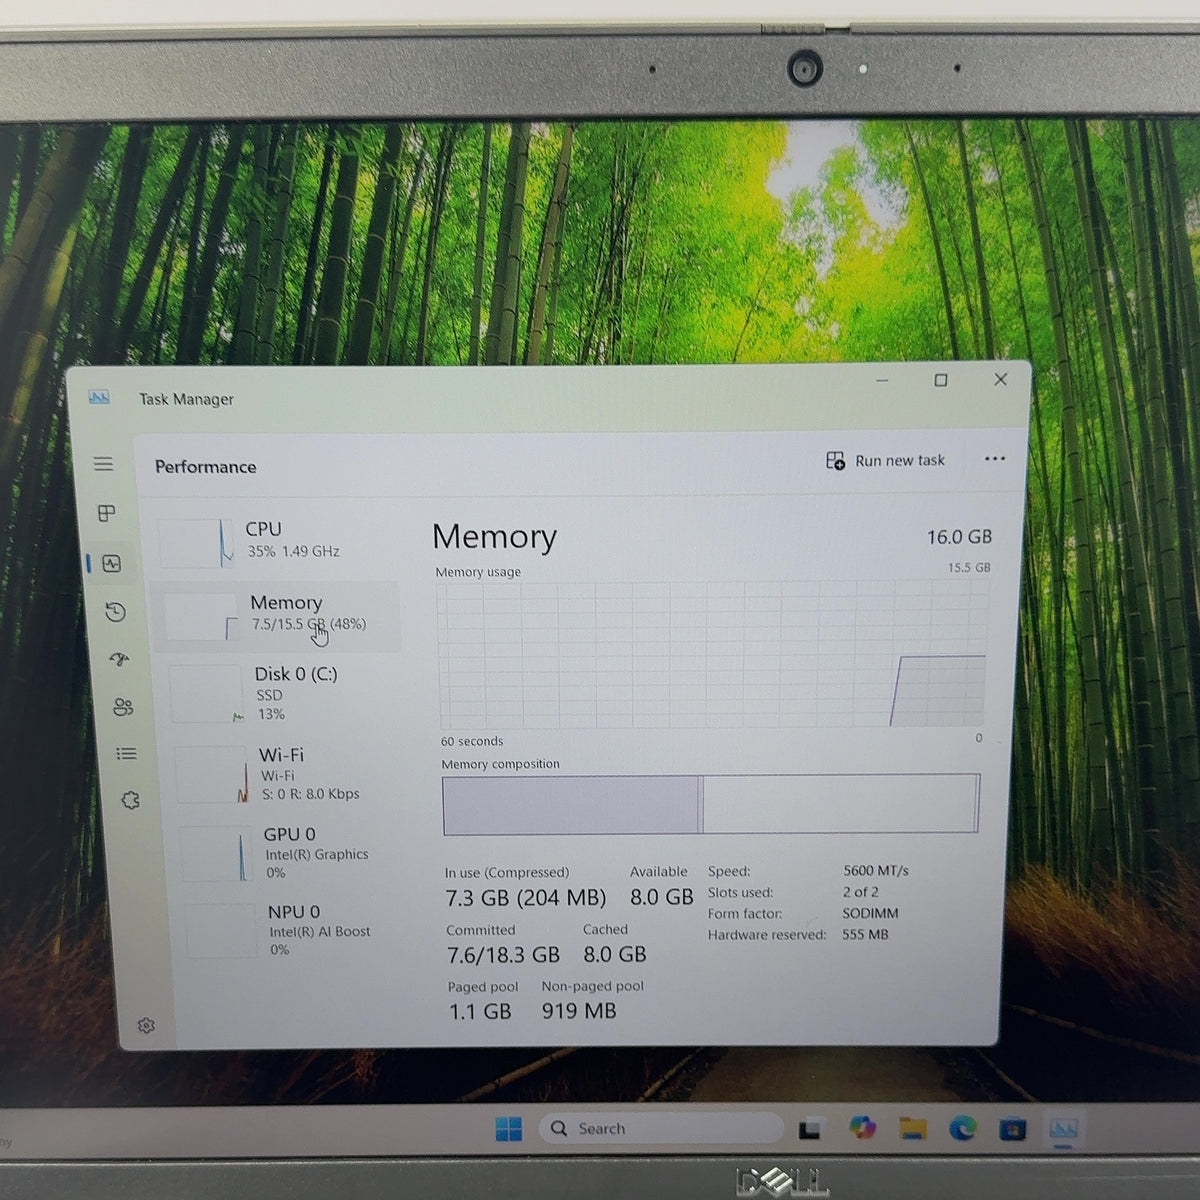Click the Speed value 5600 MT/s
The image size is (1200, 1200).
pyautogui.click(x=876, y=871)
